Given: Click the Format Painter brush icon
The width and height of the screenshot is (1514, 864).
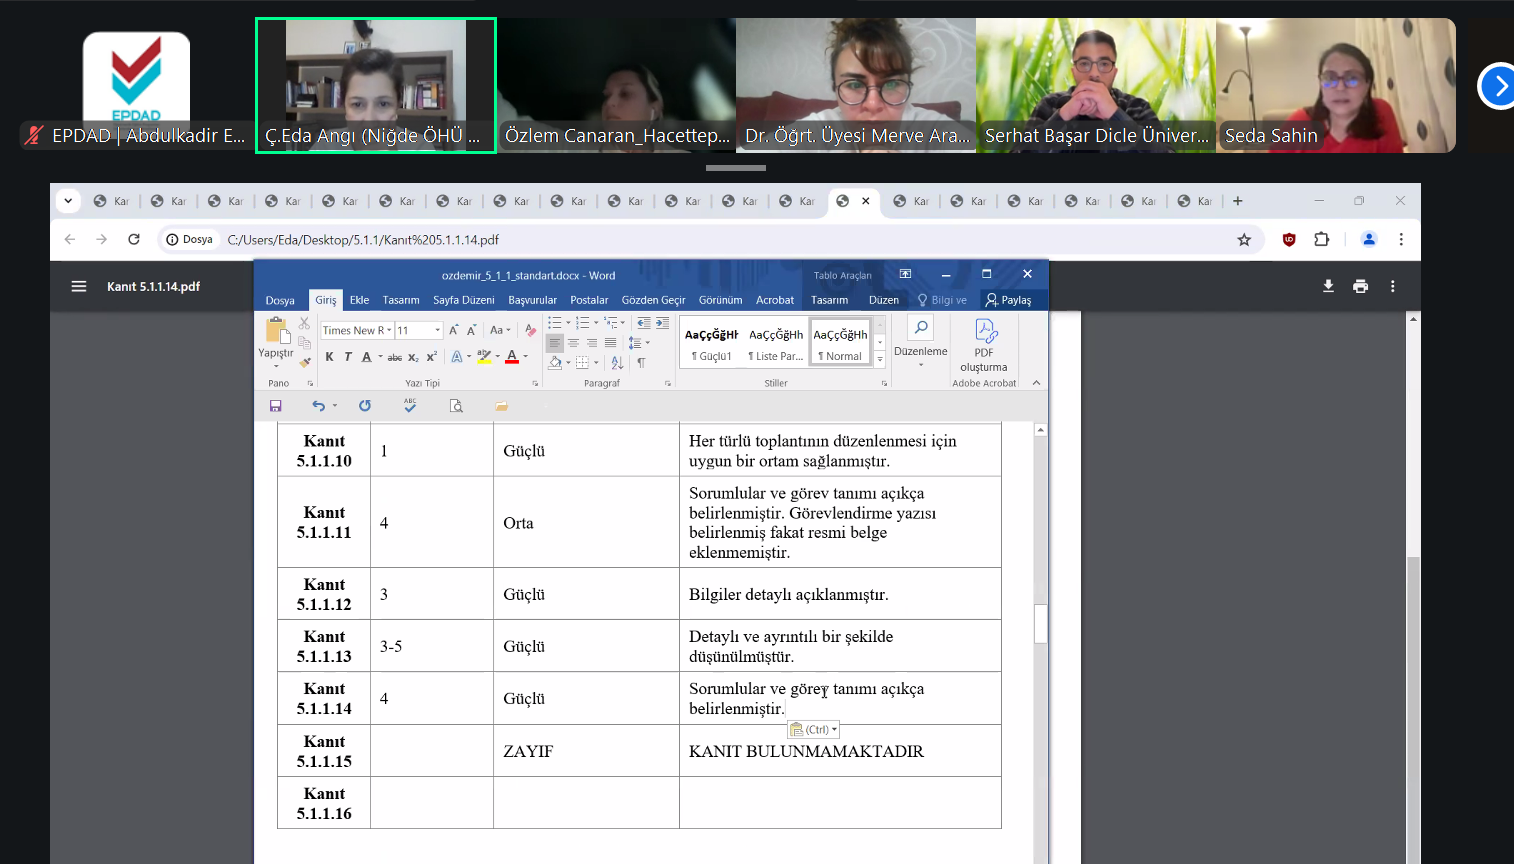Looking at the screenshot, I should point(305,362).
